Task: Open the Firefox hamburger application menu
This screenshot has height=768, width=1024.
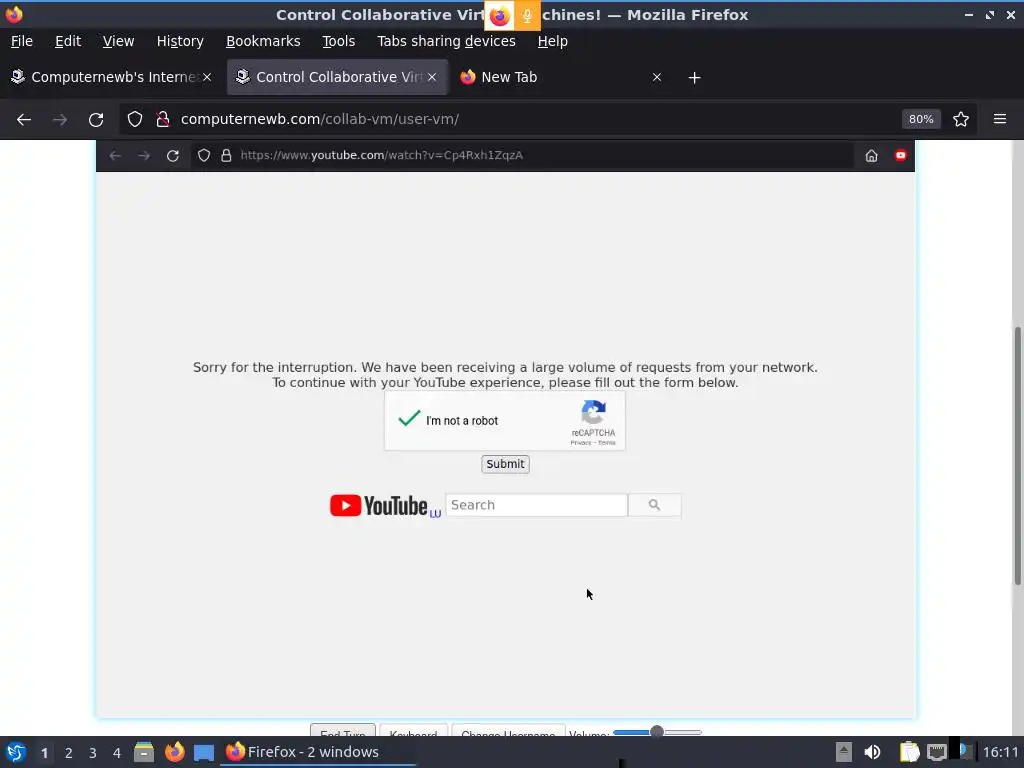Action: click(1000, 119)
